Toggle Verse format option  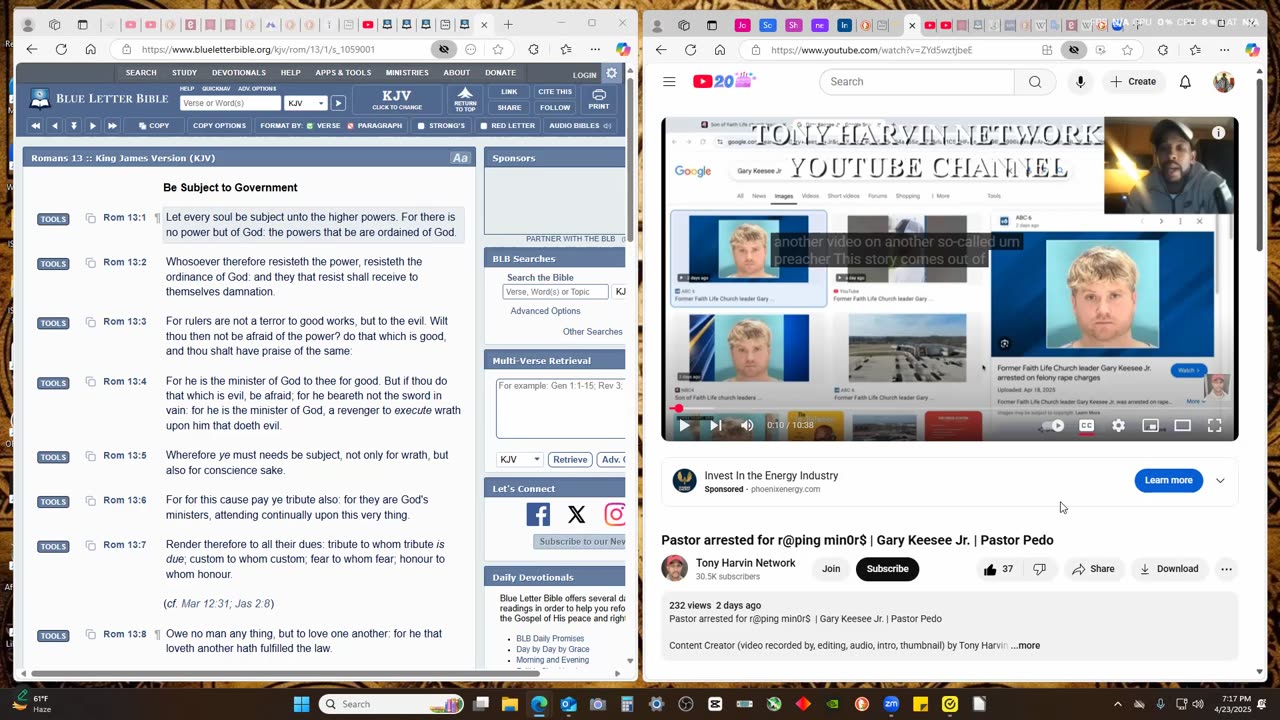[x=323, y=126]
